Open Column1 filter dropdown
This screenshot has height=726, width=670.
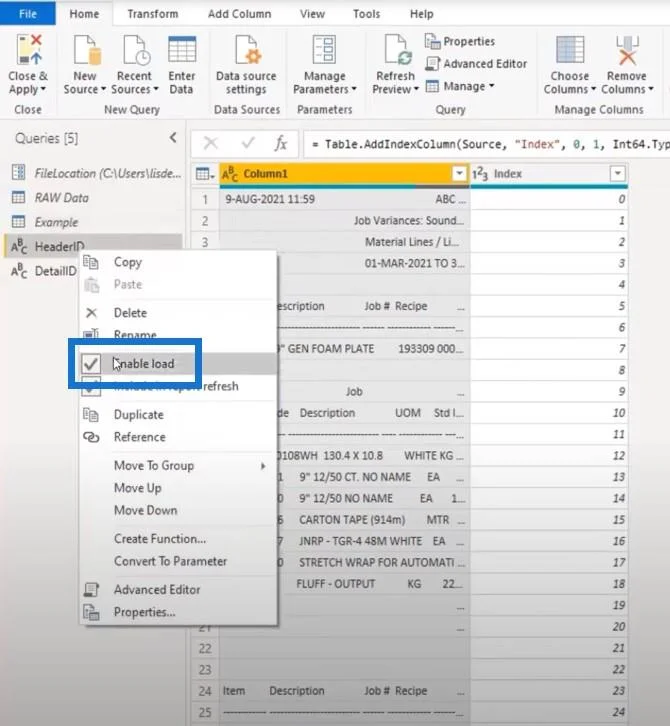point(459,174)
